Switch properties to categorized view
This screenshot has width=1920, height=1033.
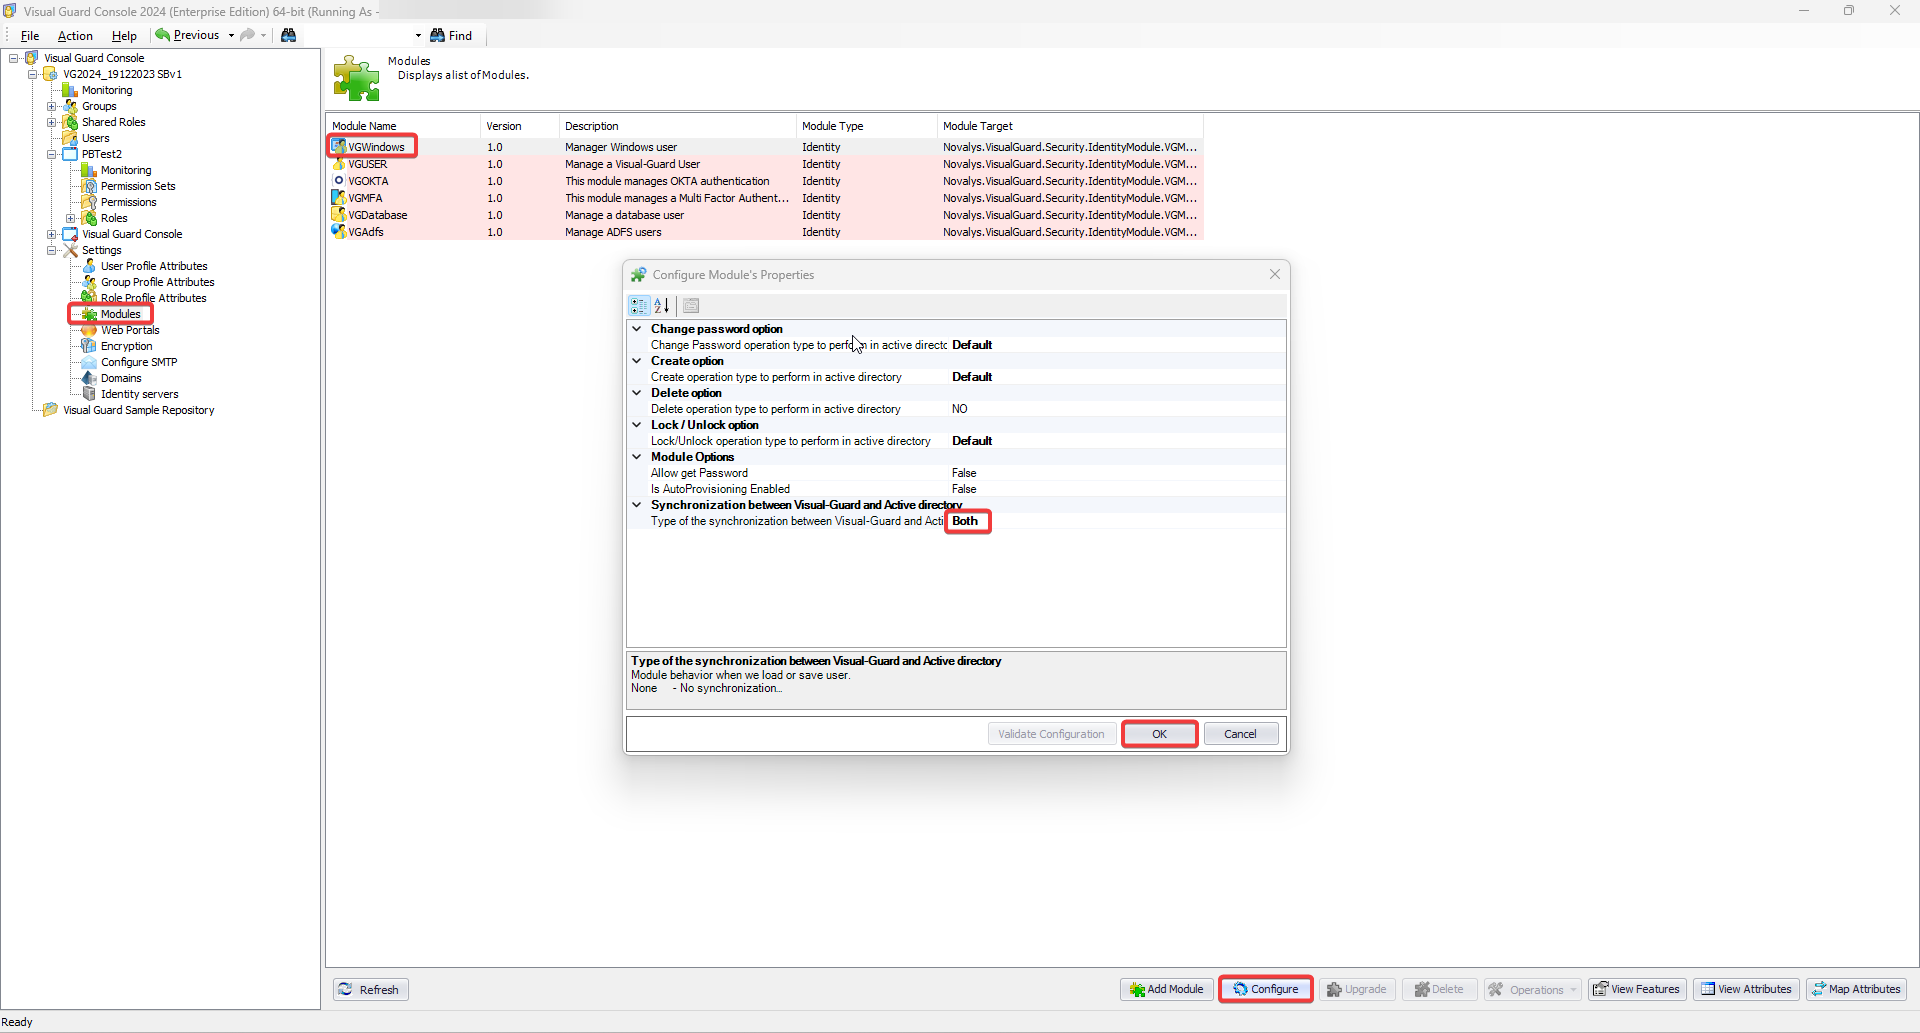pyautogui.click(x=639, y=306)
